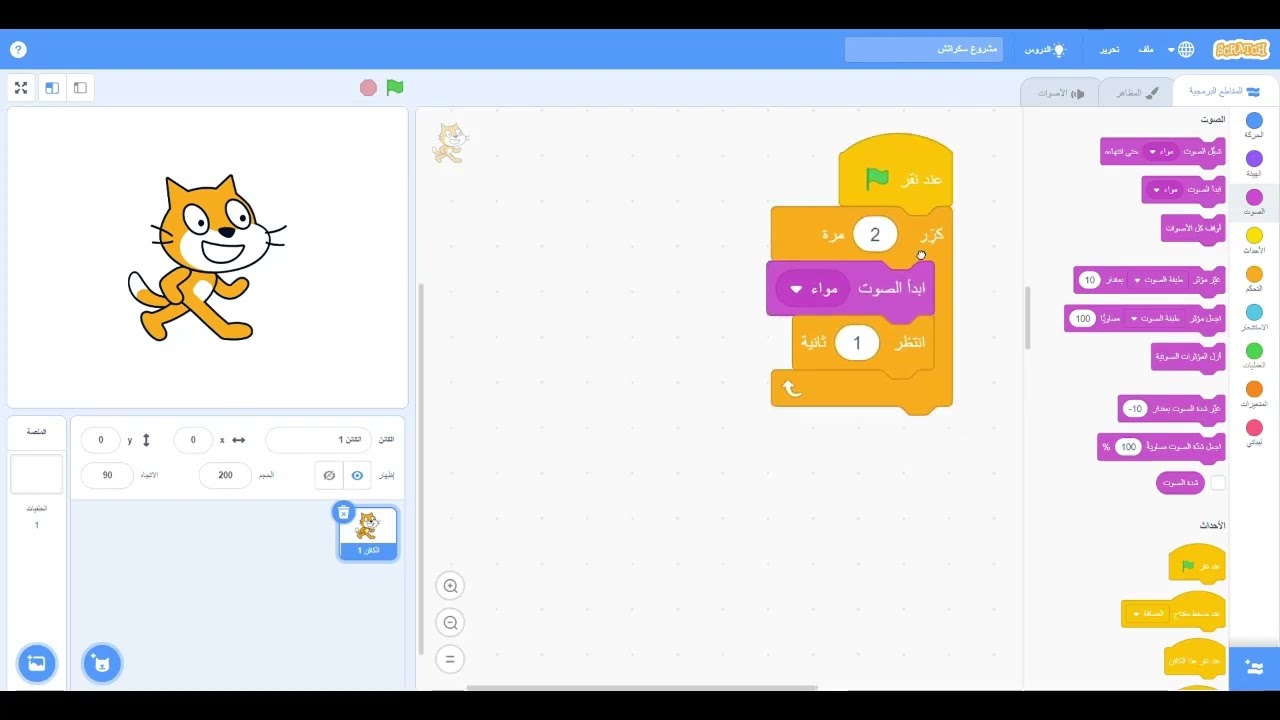1280x720 pixels.
Task: Delete sprite الكائن 1 with trash icon
Action: (x=344, y=512)
